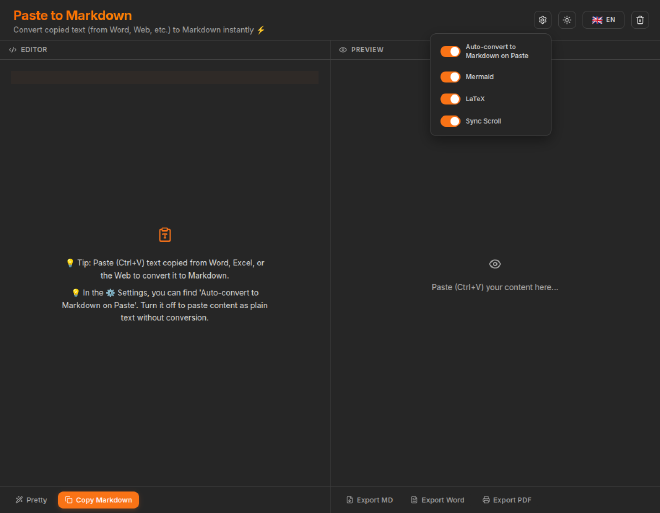Image resolution: width=660 pixels, height=513 pixels.
Task: Click Export PDF
Action: click(x=507, y=500)
